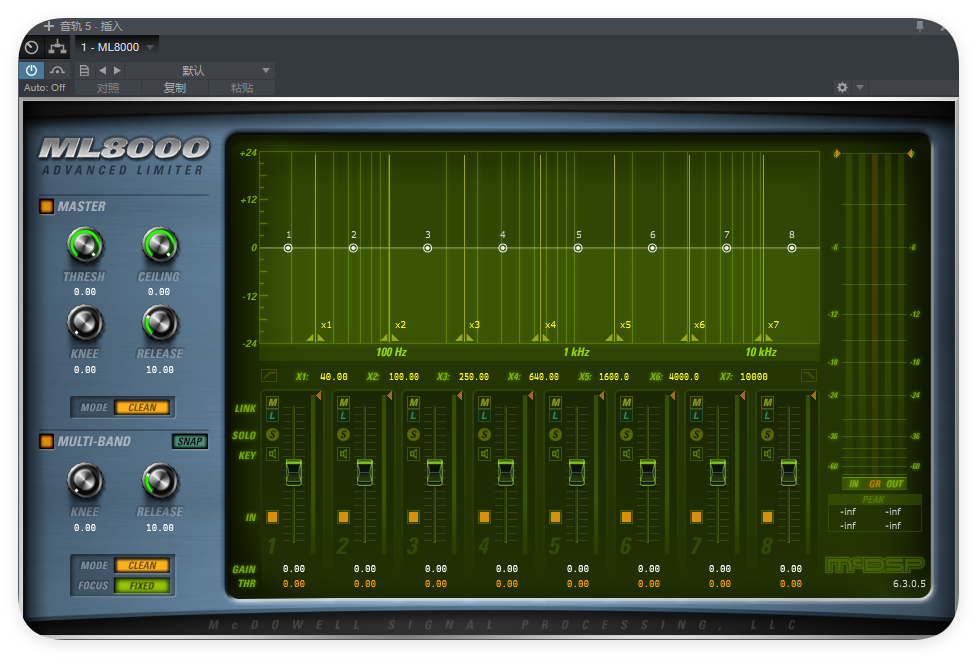Image resolution: width=977 pixels, height=658 pixels.
Task: Toggle the SNAP button
Action: tap(189, 441)
